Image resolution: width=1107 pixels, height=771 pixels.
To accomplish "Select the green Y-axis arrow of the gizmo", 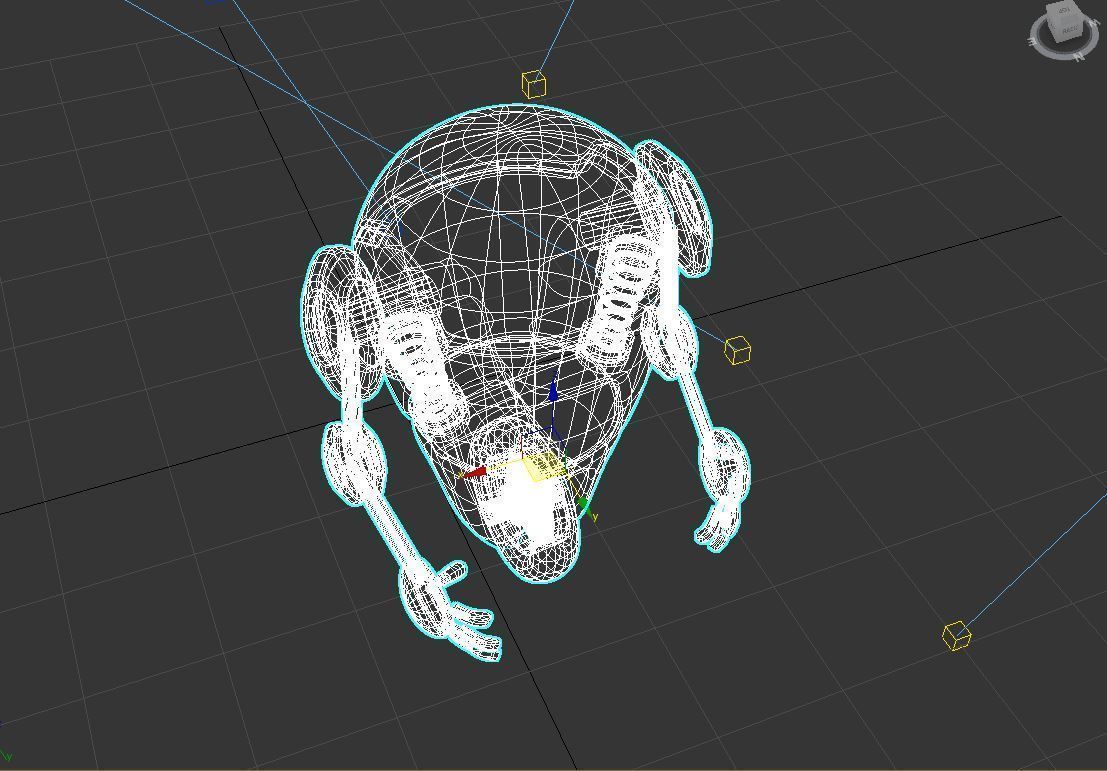I will pyautogui.click(x=584, y=502).
